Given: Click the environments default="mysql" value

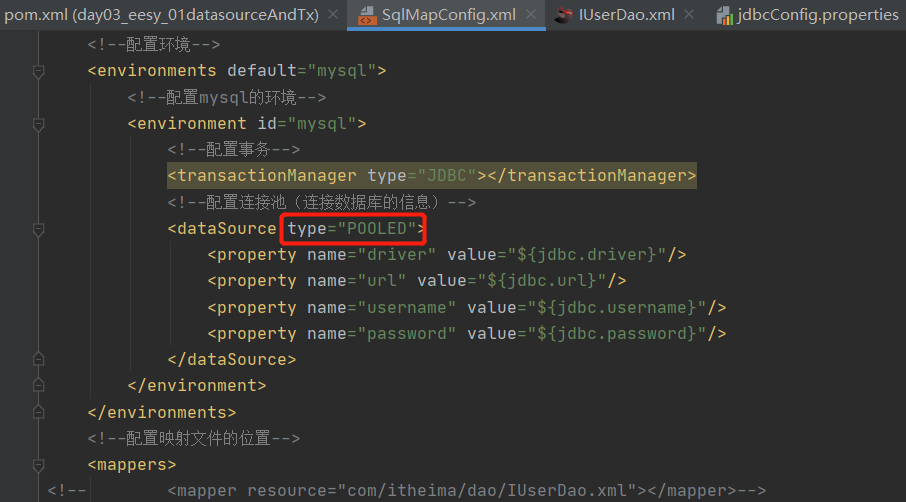Looking at the screenshot, I should (342, 71).
